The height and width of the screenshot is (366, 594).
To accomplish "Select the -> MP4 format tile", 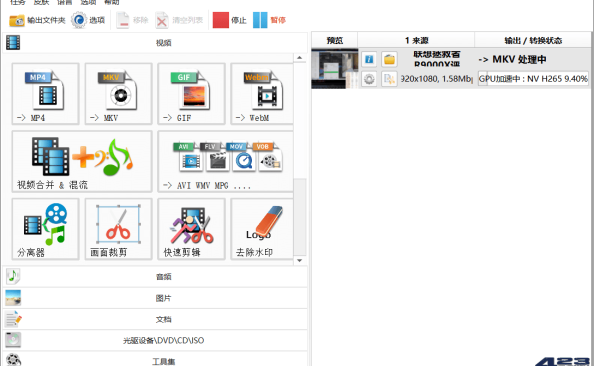I will [x=45, y=94].
